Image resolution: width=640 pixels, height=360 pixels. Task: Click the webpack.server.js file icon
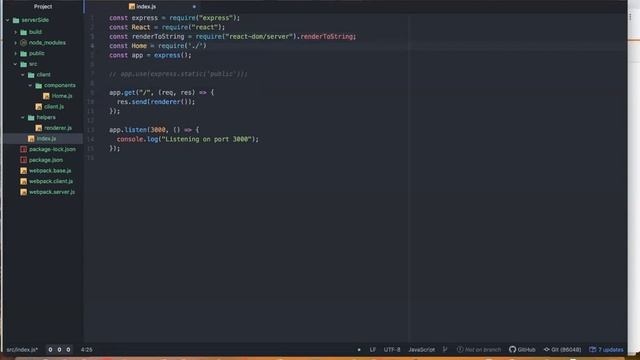click(x=24, y=192)
